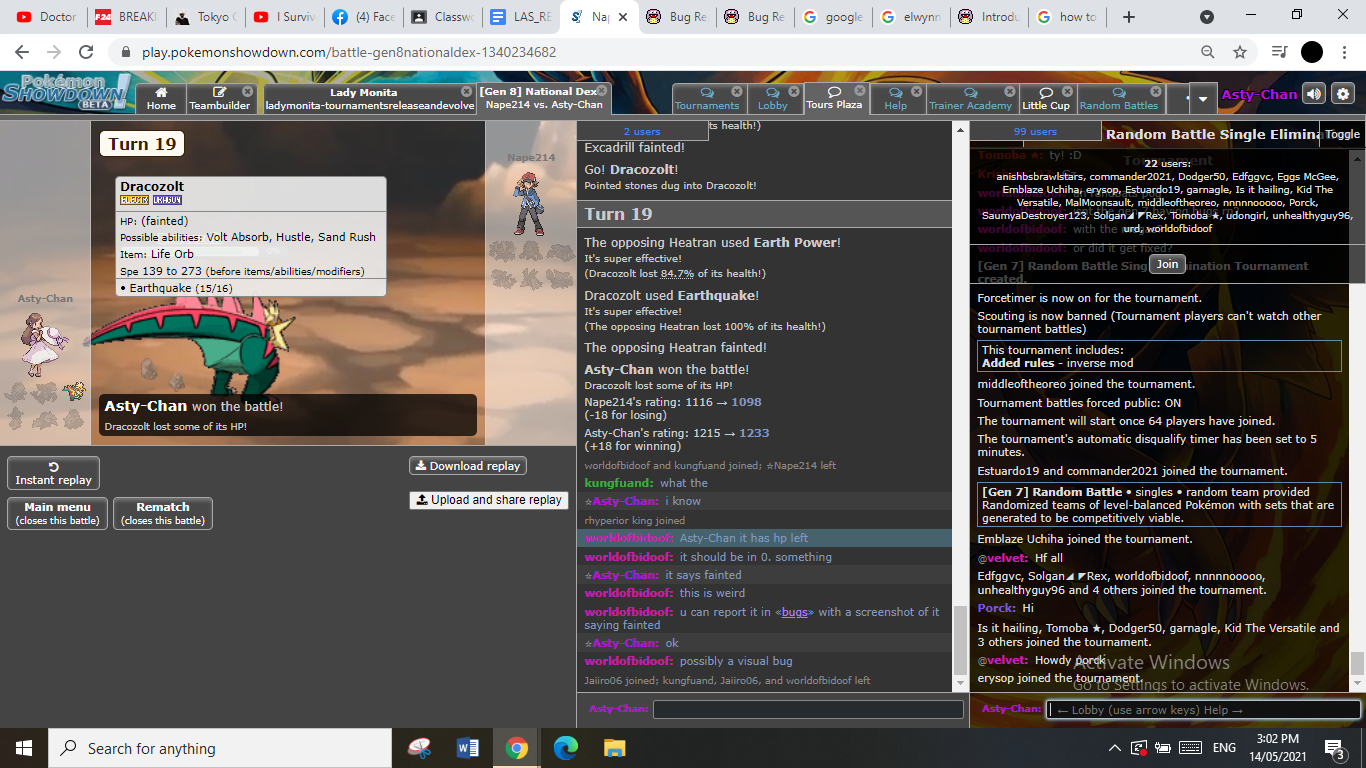Show the Tours Plaza 99 users list
1366x768 pixels.
click(1035, 131)
